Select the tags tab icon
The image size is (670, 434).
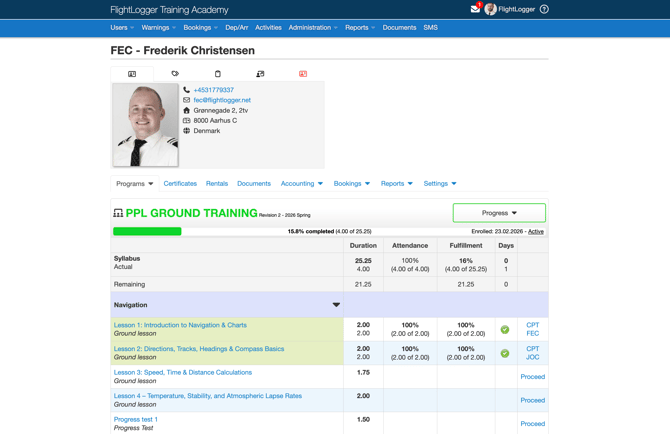175,73
